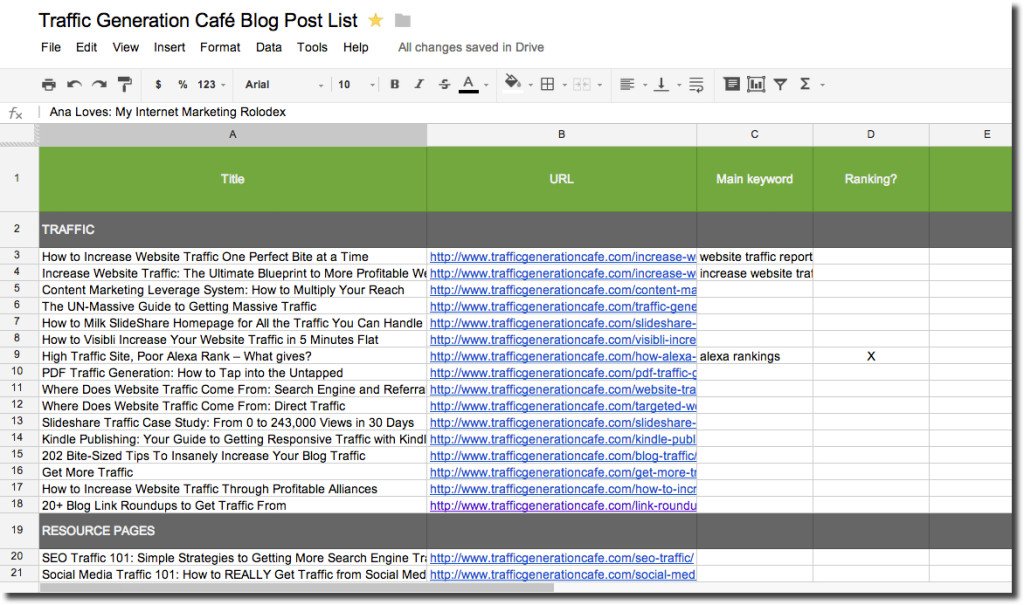Star the spreadsheet next to its title
The height and width of the screenshot is (605, 1024).
[x=377, y=19]
